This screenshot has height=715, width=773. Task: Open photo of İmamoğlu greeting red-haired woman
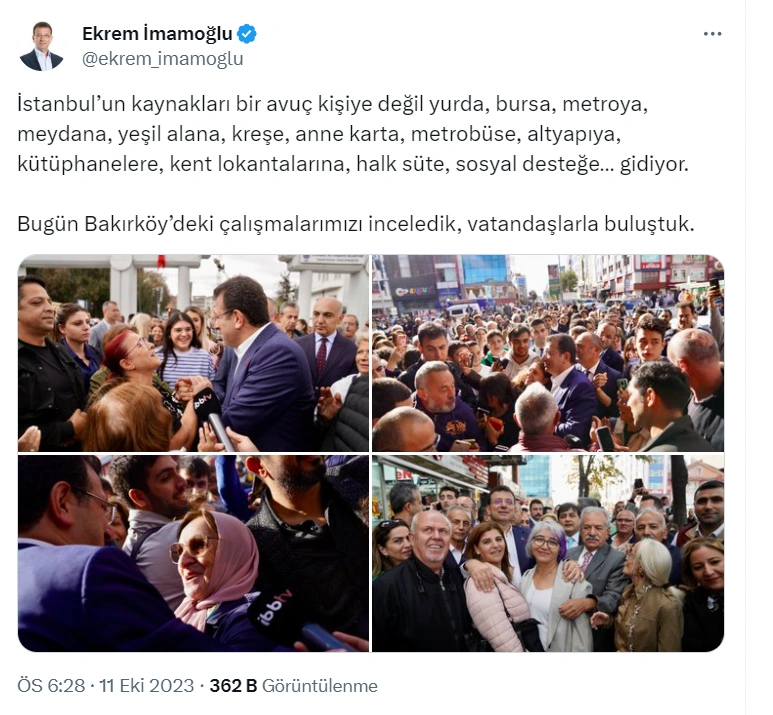(x=193, y=353)
